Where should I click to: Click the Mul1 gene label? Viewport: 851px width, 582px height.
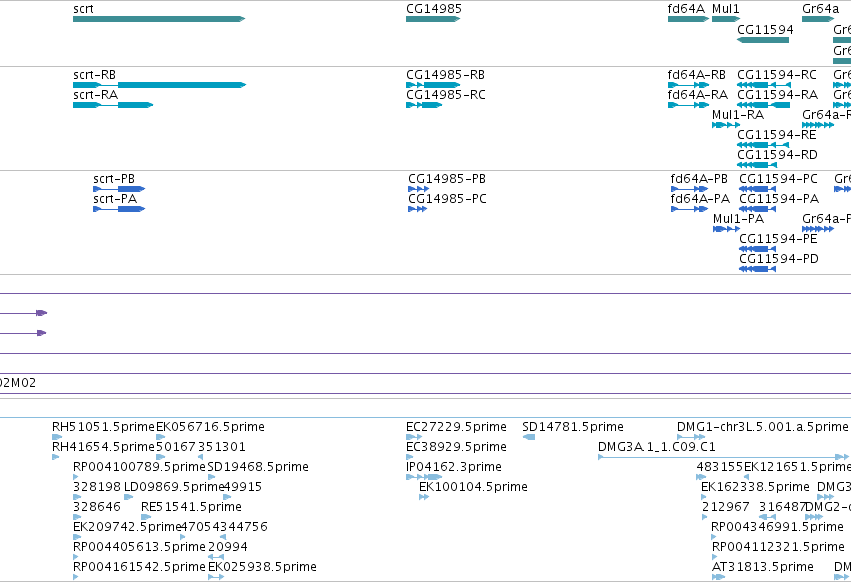(726, 9)
